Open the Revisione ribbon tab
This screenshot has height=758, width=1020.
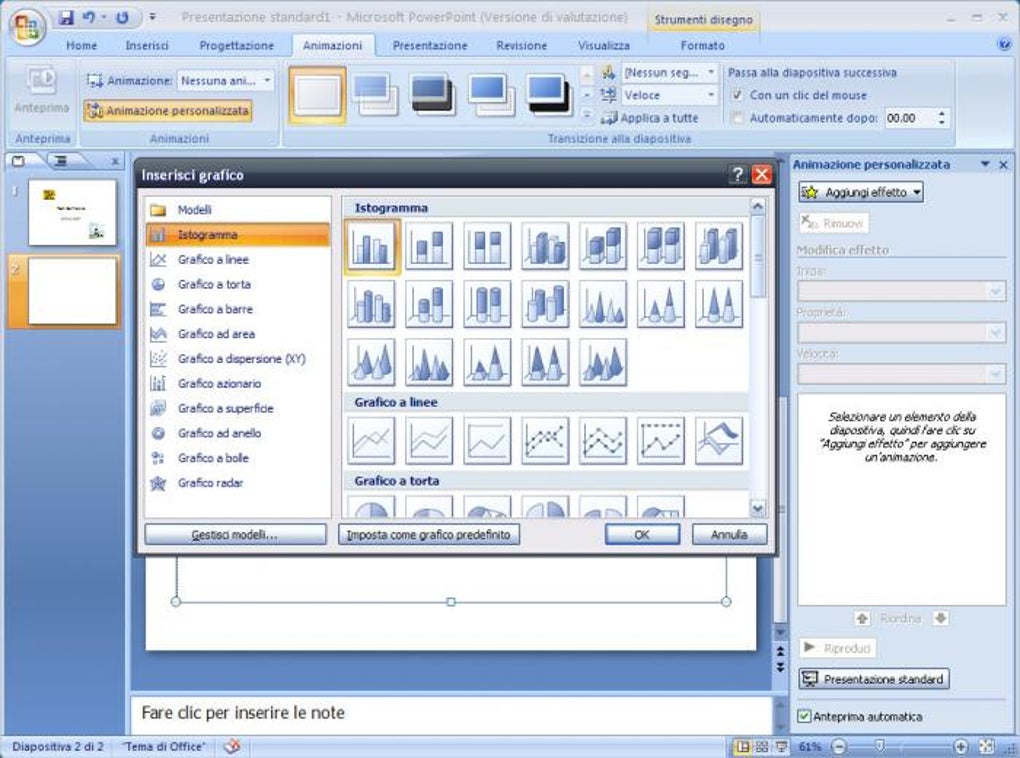tap(521, 46)
